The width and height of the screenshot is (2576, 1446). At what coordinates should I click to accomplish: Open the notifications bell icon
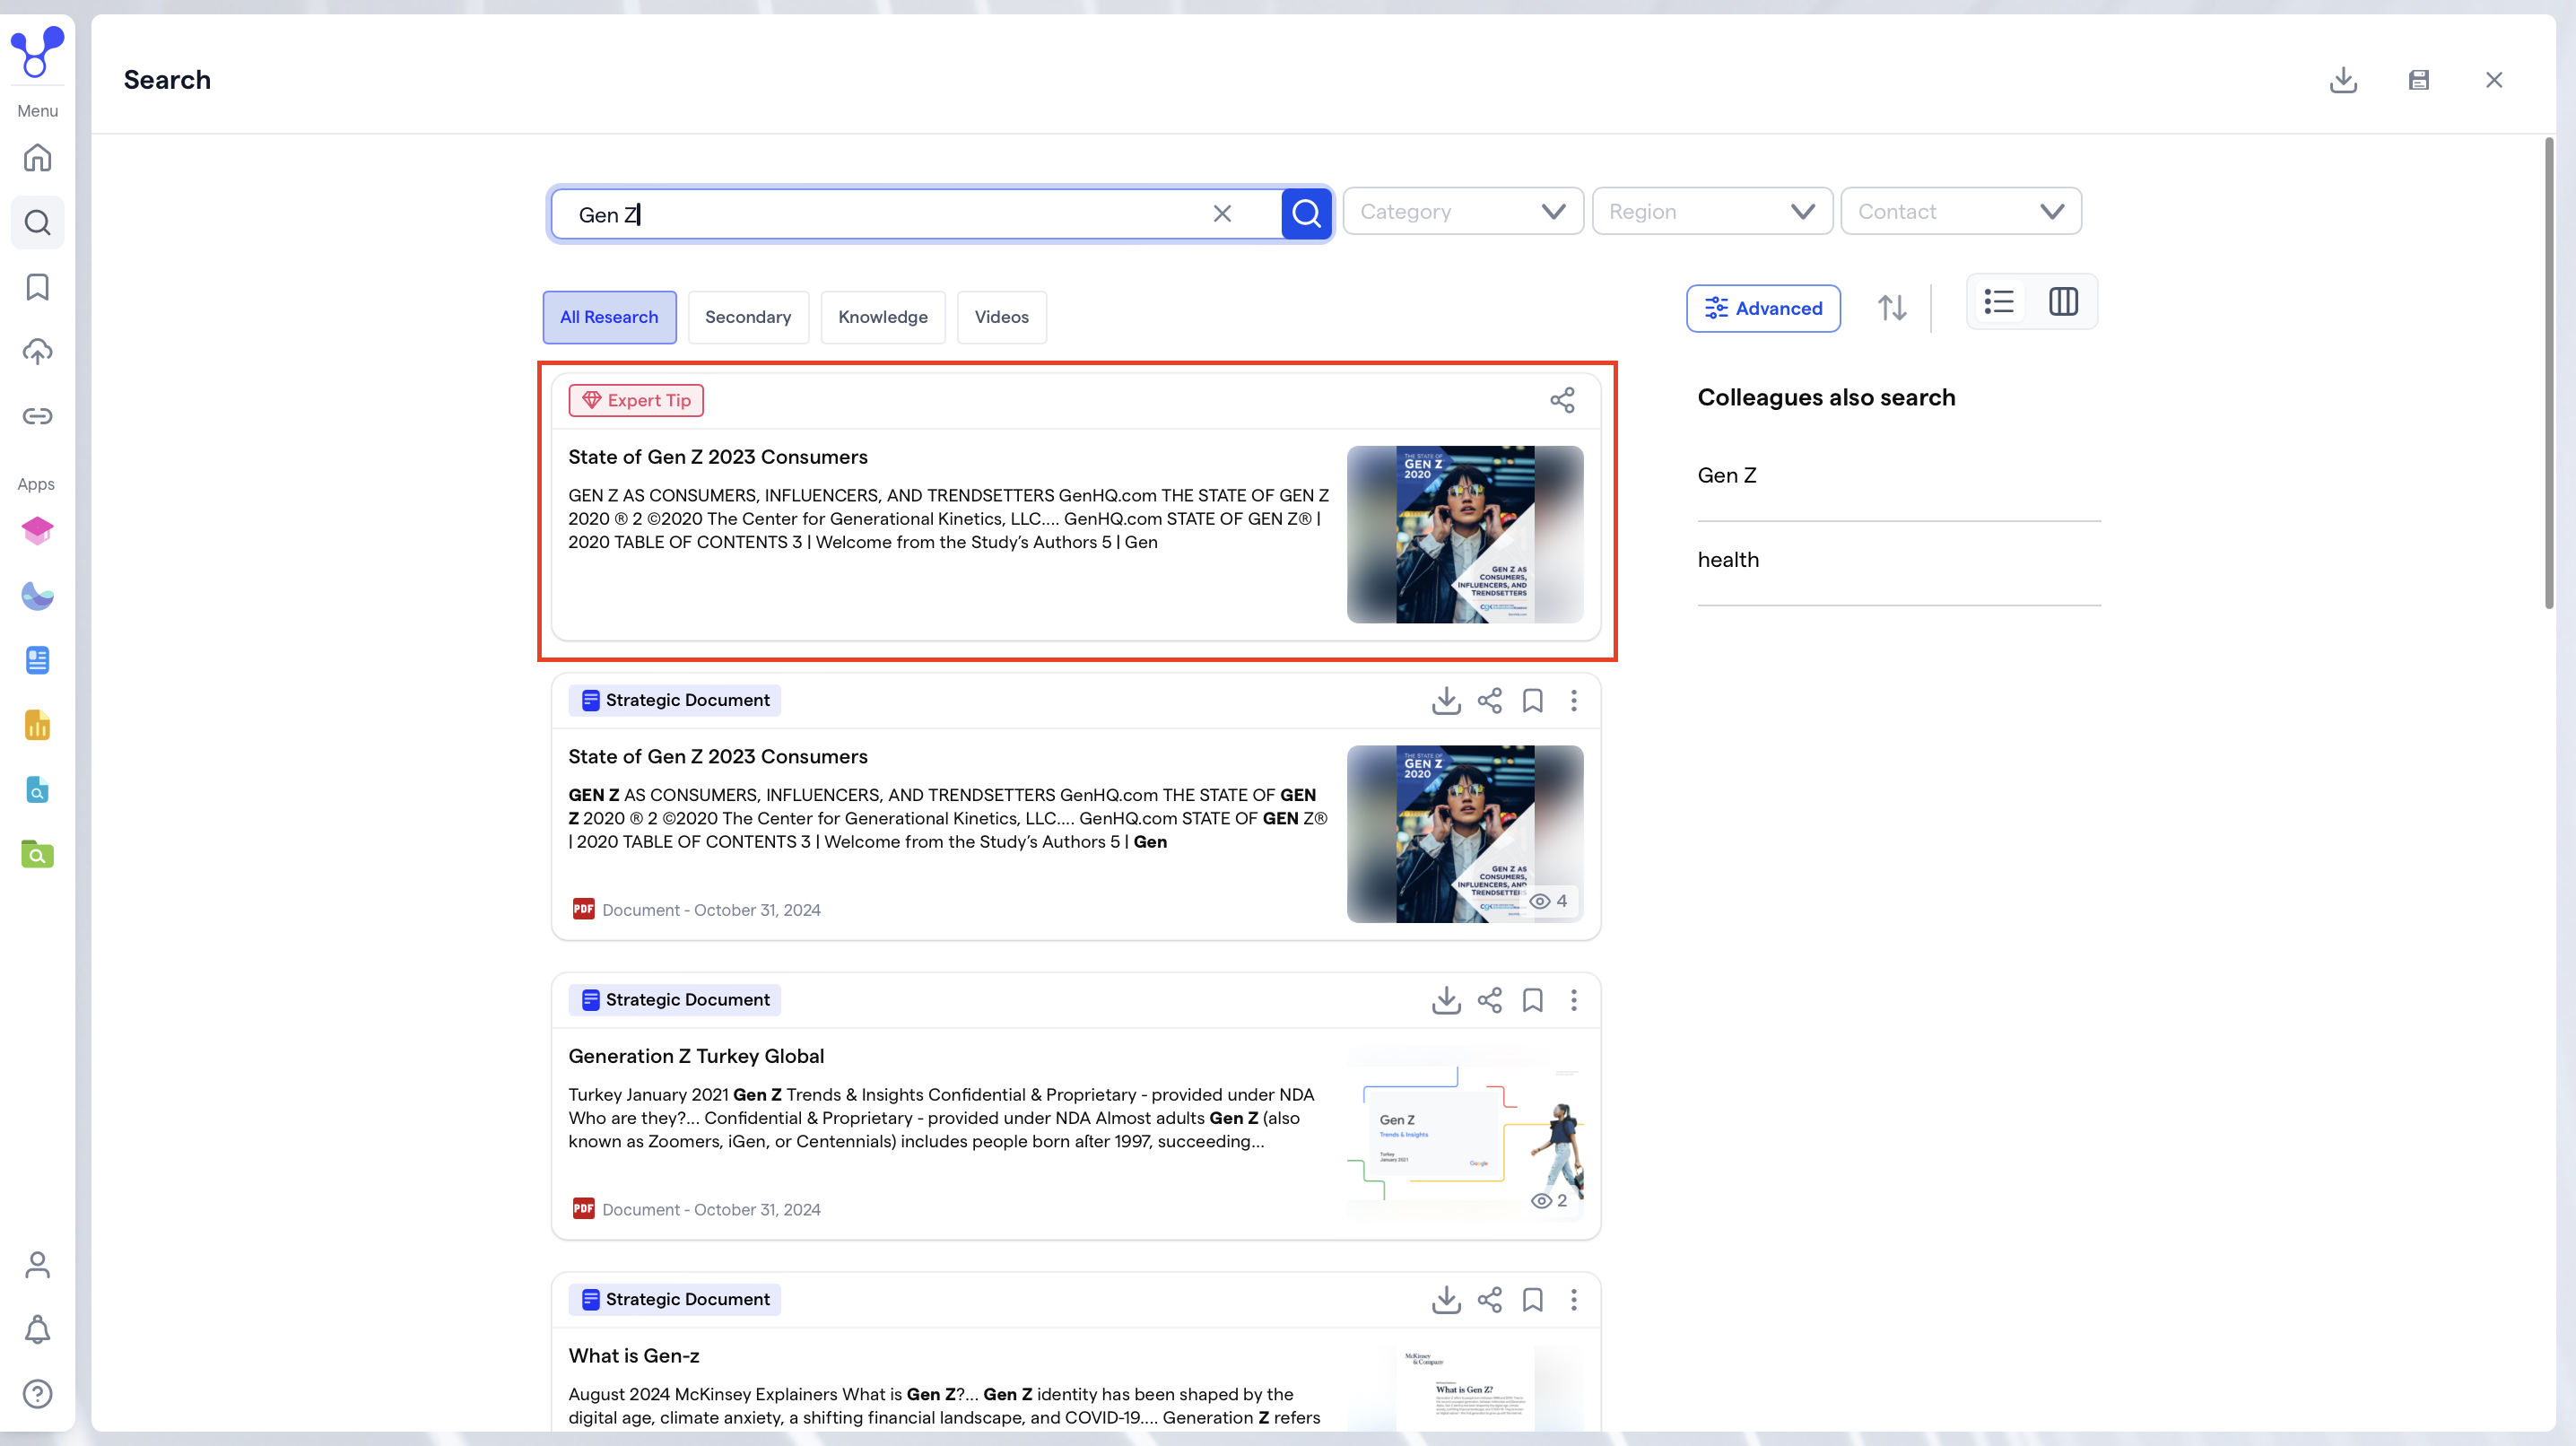click(37, 1330)
